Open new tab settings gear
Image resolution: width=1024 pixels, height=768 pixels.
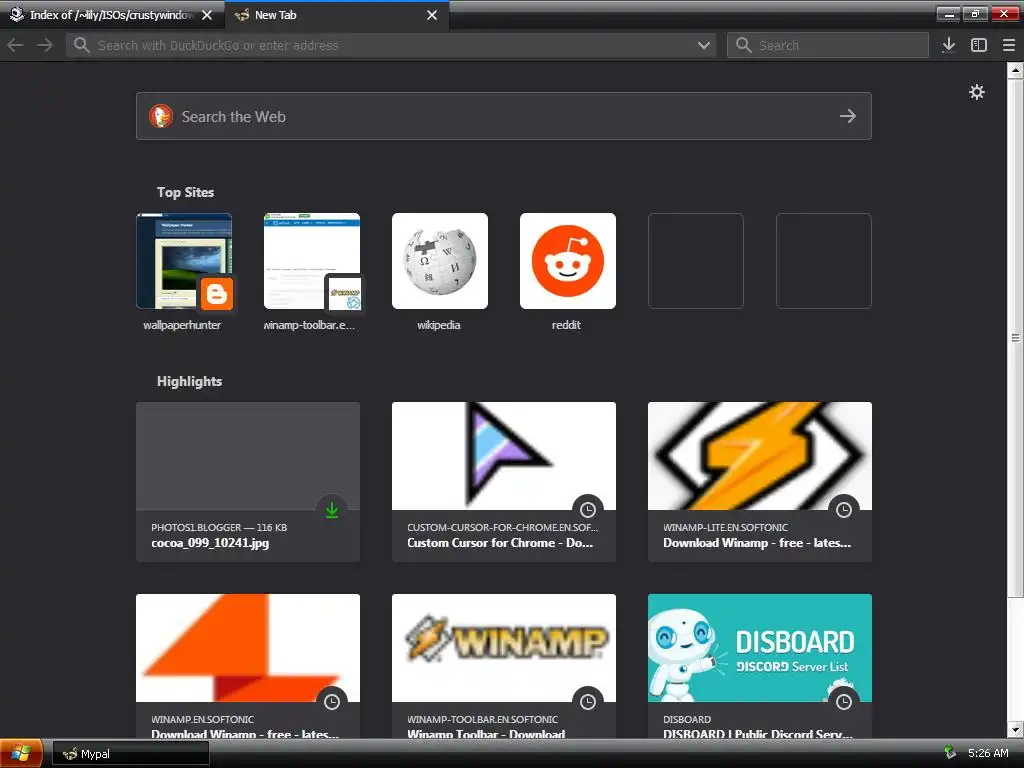[x=976, y=92]
